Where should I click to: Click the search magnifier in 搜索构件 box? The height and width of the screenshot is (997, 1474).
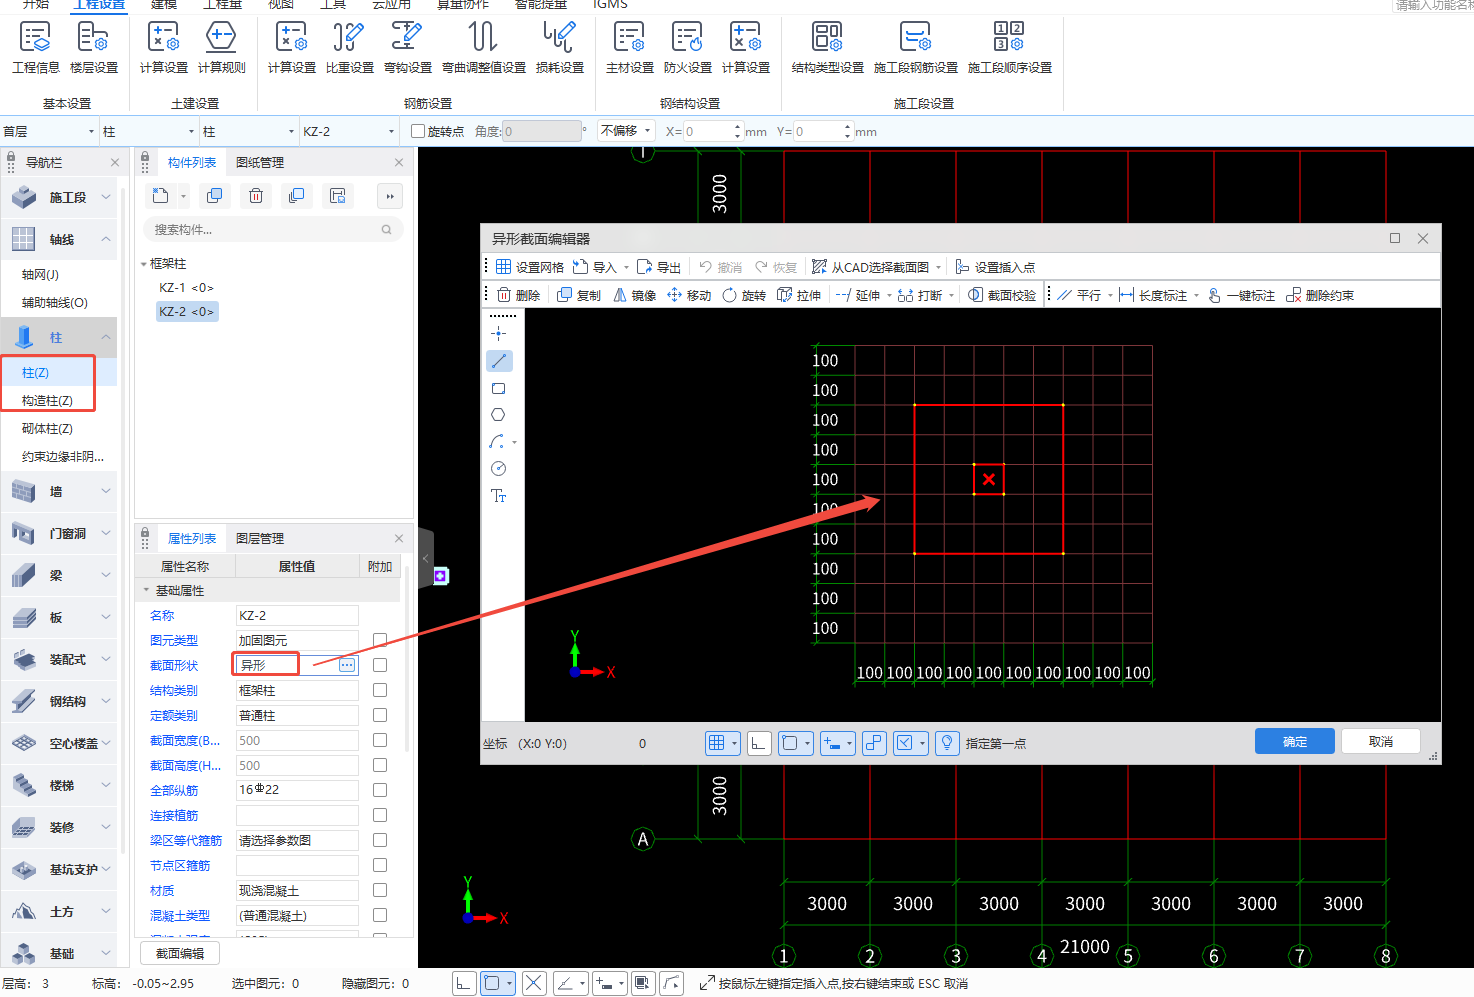(x=386, y=230)
